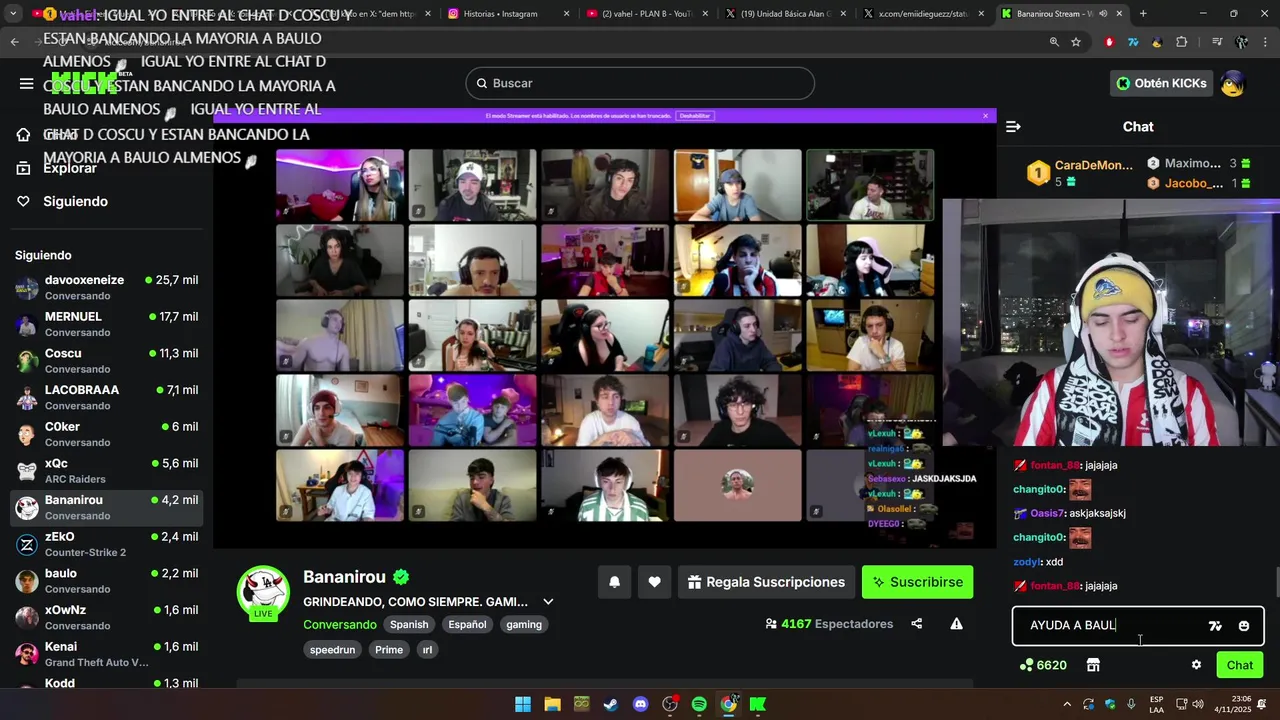This screenshot has width=1280, height=720.
Task: Click the Español tag
Action: [467, 624]
